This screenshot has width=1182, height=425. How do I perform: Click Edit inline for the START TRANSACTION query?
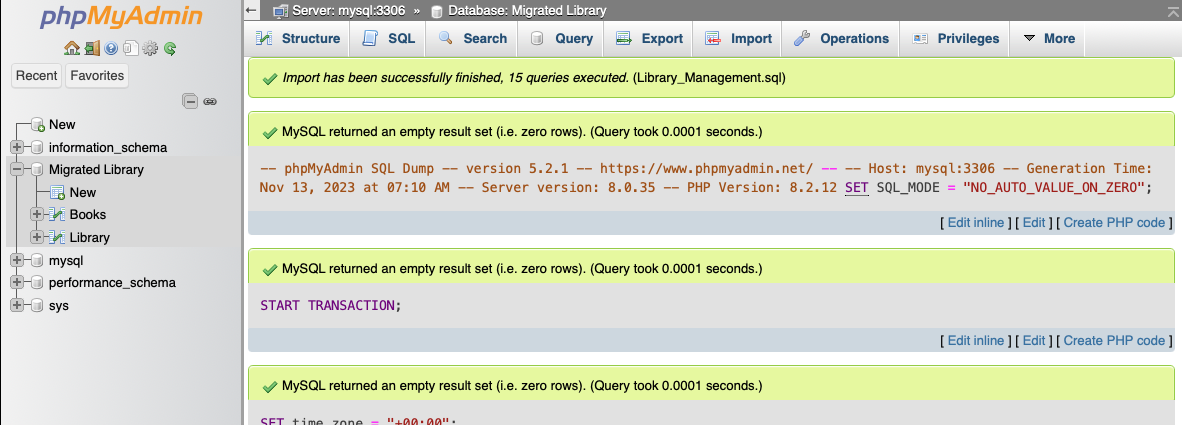[x=975, y=341]
